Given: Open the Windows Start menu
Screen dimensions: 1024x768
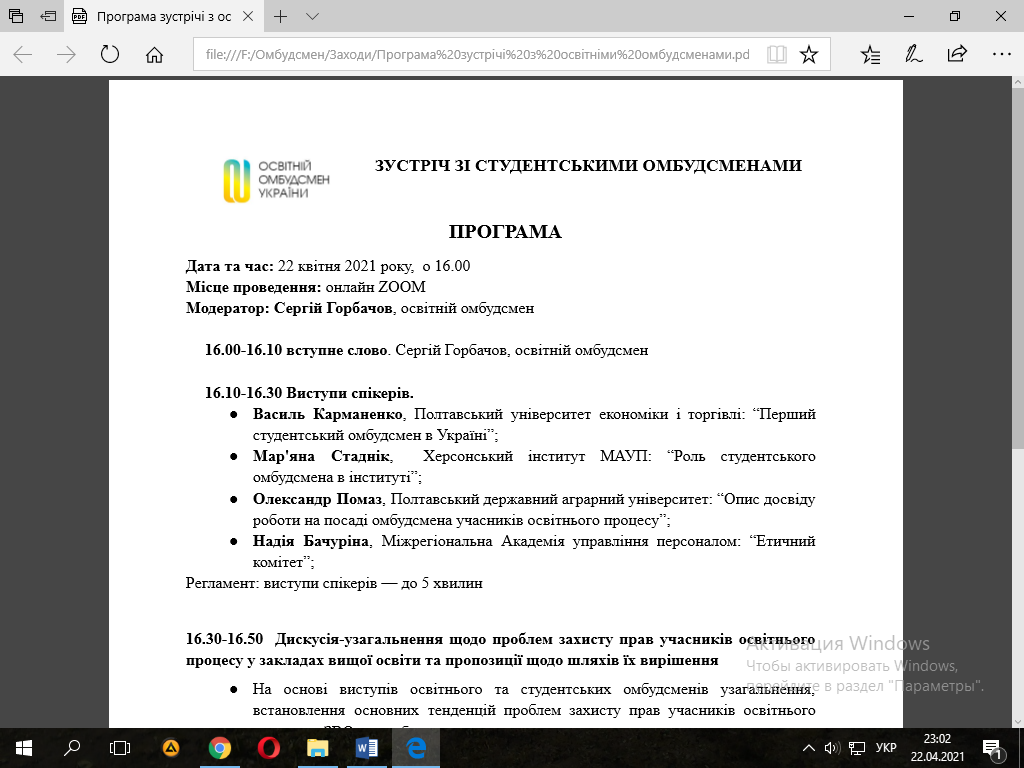Looking at the screenshot, I should click(24, 747).
